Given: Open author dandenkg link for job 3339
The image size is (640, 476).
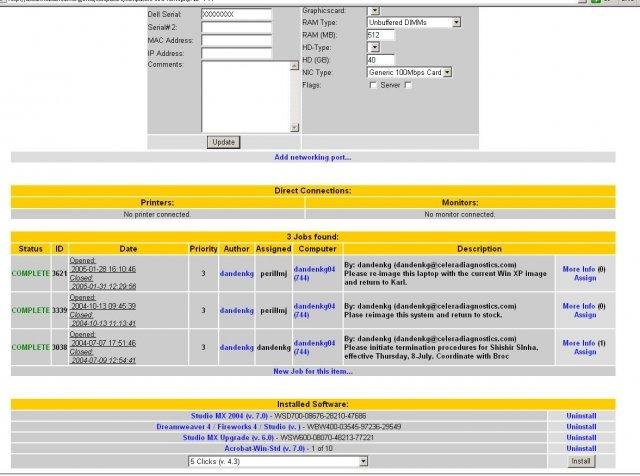Looking at the screenshot, I should click(x=237, y=311).
